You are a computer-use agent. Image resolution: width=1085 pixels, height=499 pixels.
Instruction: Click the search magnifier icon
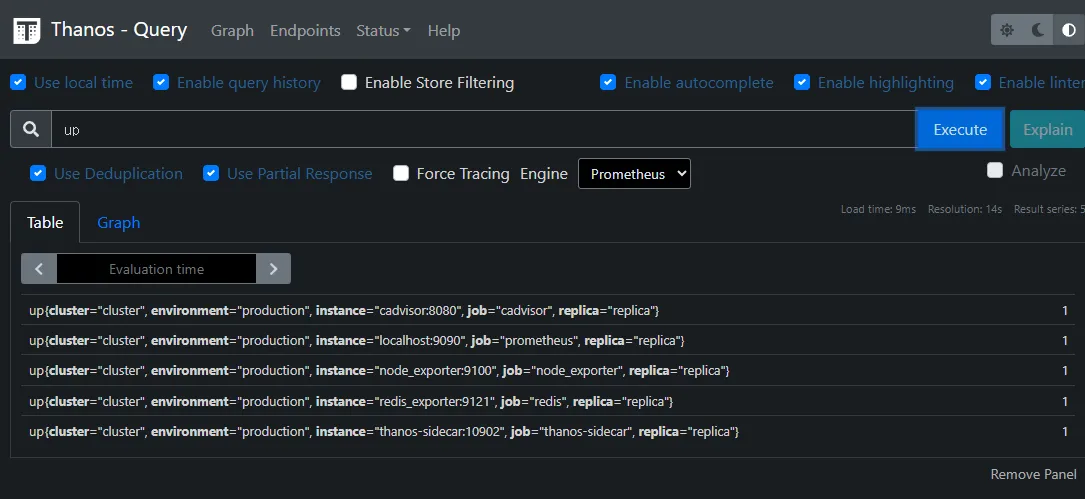click(x=31, y=129)
